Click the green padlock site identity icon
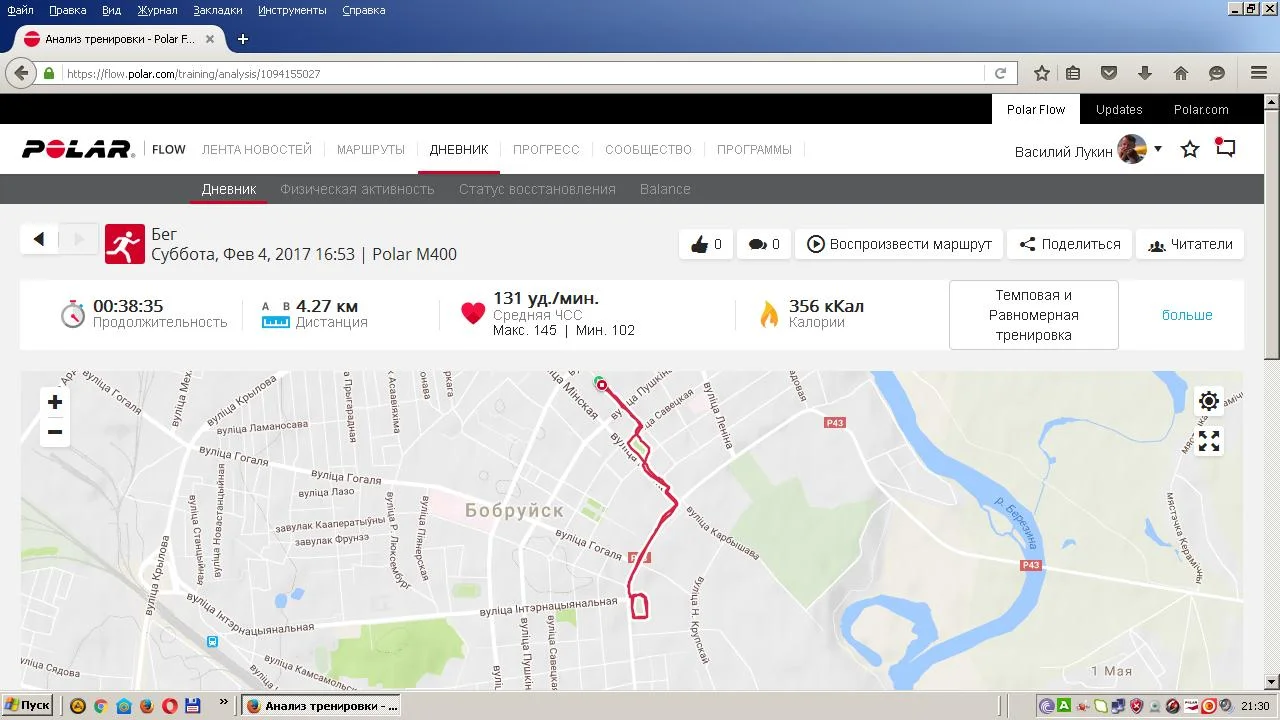The height and width of the screenshot is (720, 1280). pos(49,73)
